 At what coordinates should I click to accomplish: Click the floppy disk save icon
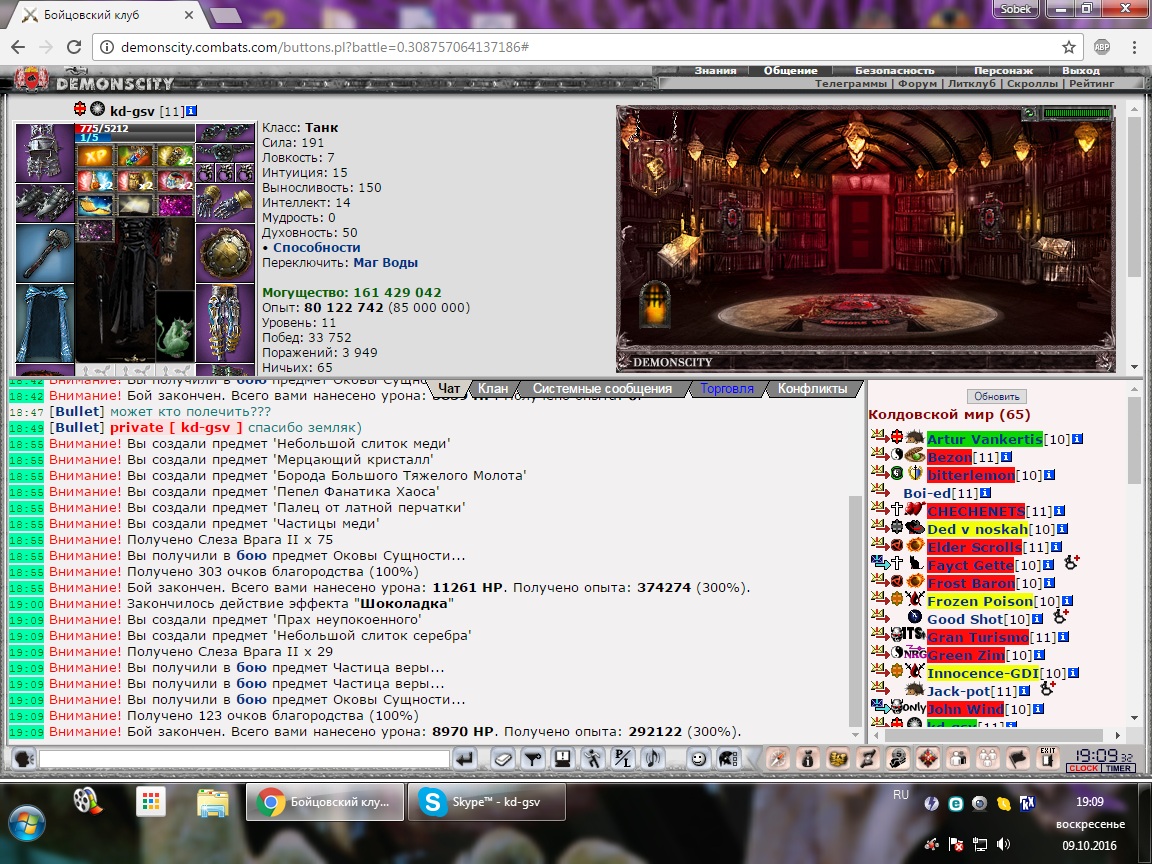(563, 758)
